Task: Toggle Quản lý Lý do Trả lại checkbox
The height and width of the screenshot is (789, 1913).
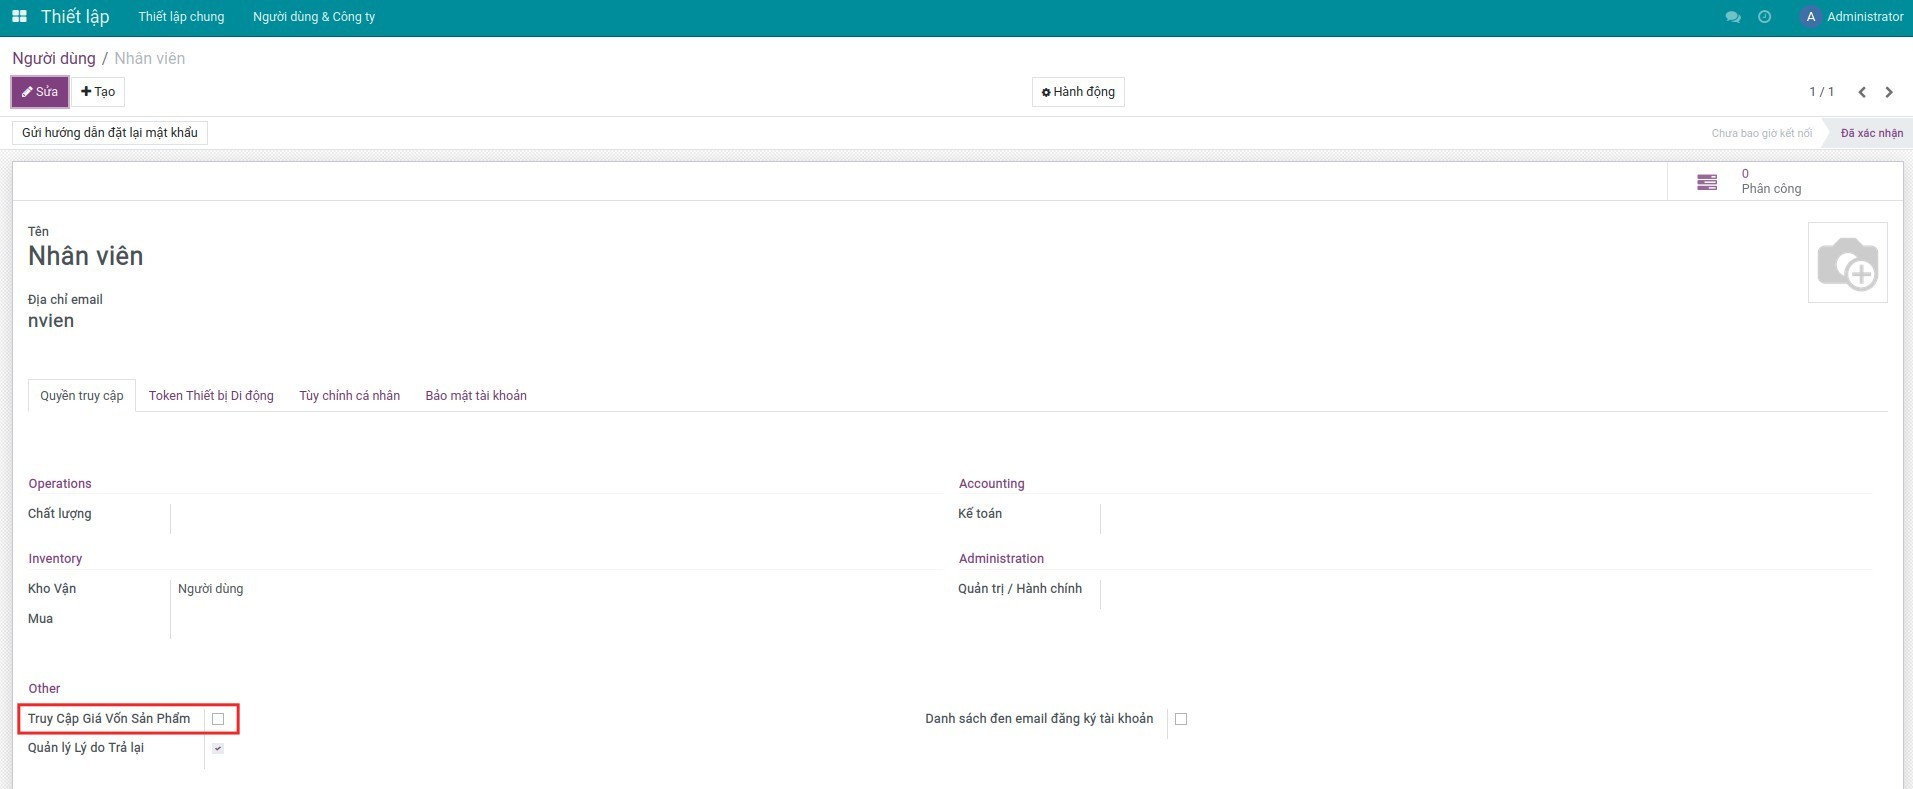Action: point(218,748)
